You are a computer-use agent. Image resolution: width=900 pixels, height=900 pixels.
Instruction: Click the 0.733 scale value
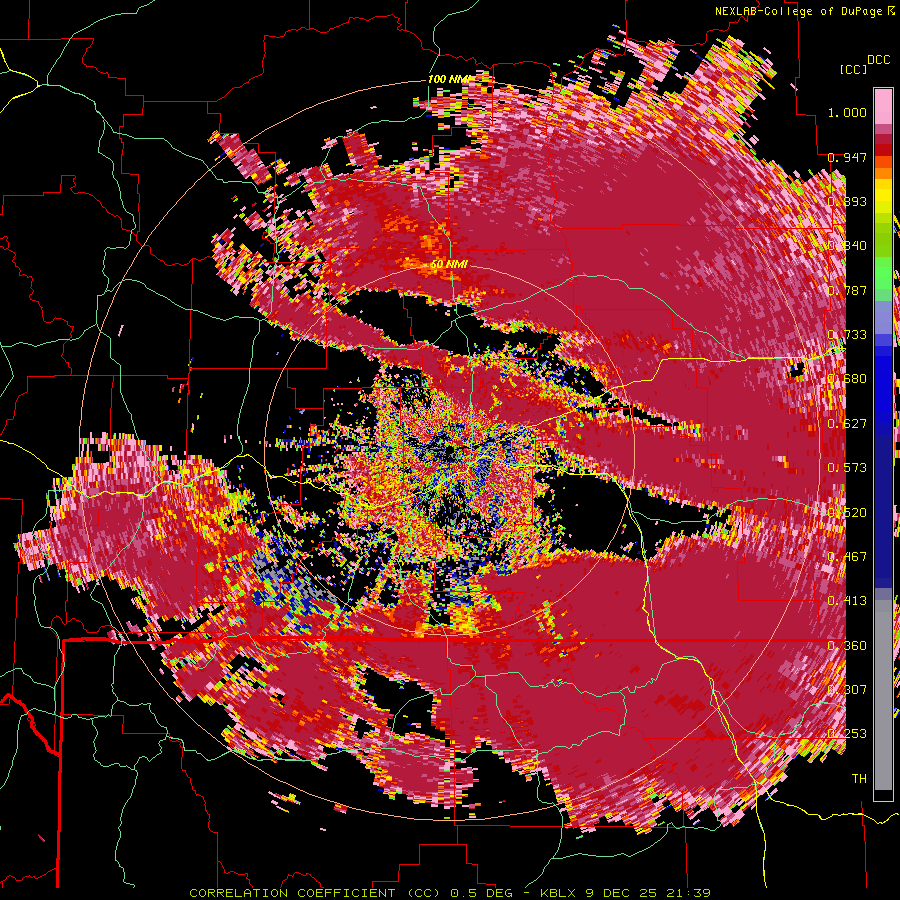click(x=847, y=335)
